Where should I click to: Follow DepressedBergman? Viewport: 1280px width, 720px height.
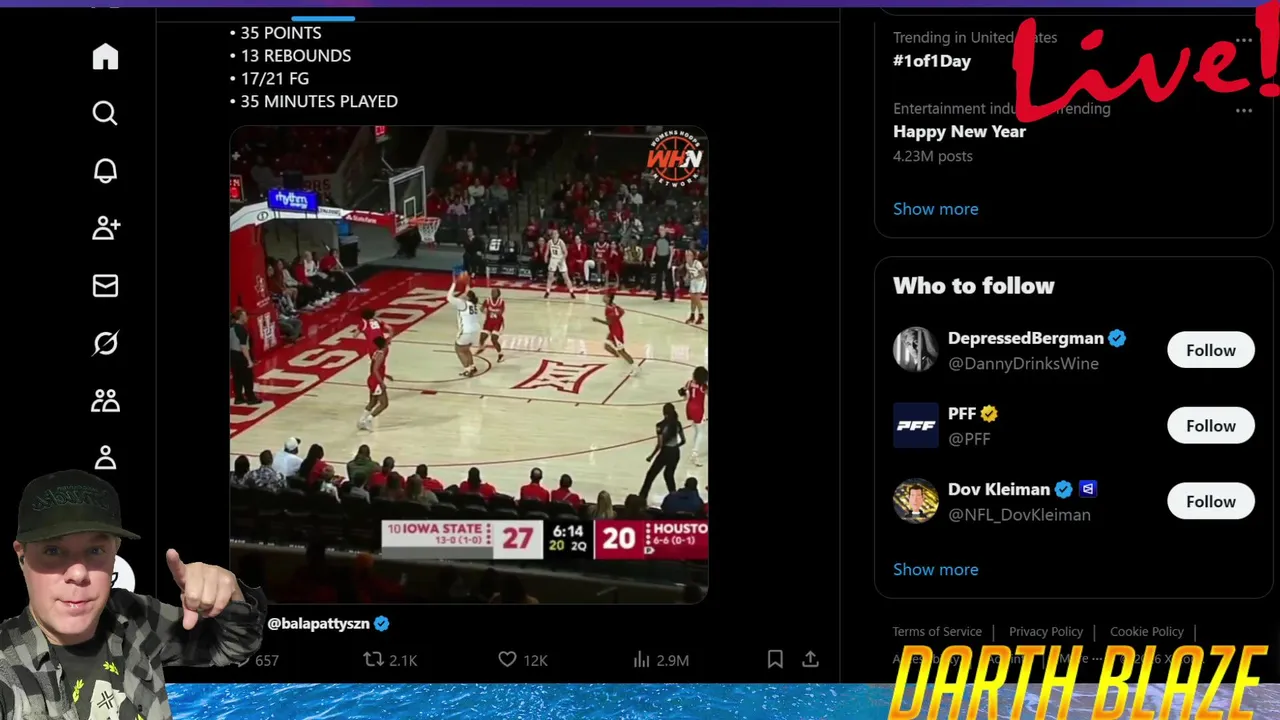tap(1211, 350)
